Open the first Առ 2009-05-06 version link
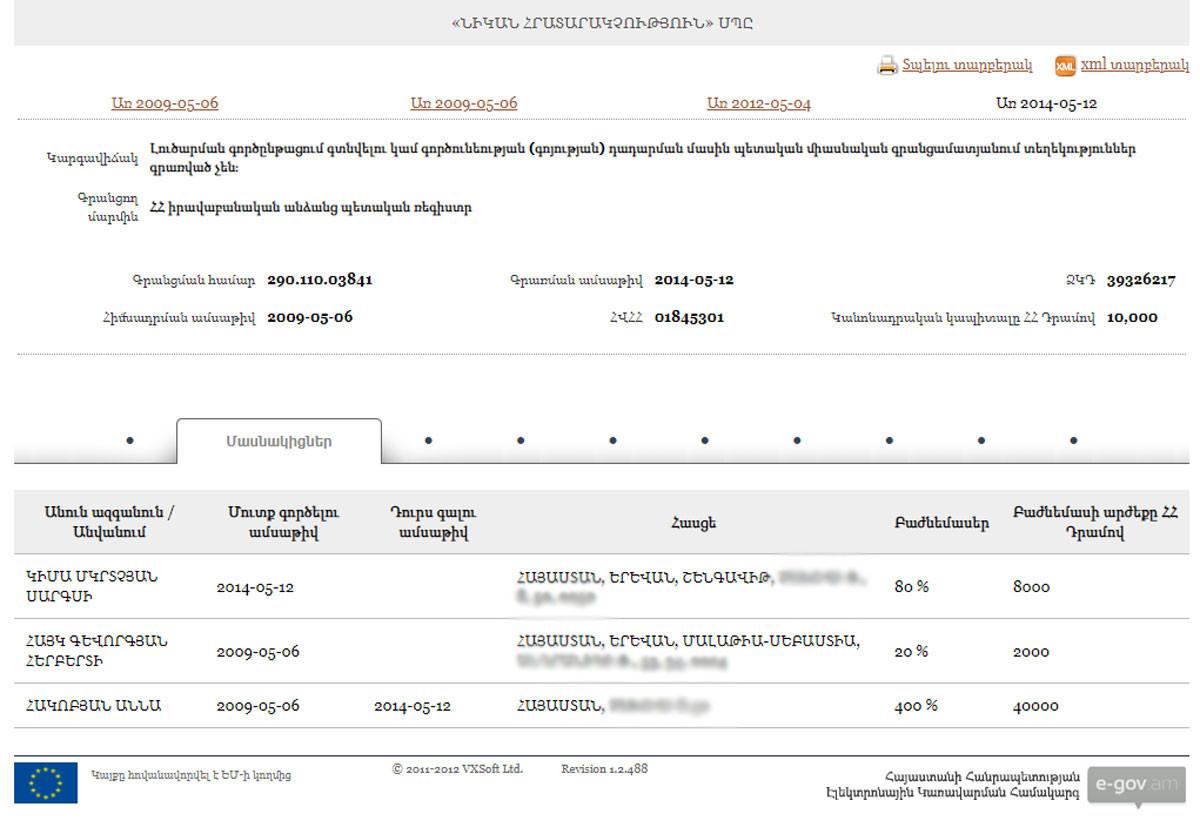The image size is (1200, 834). click(165, 103)
